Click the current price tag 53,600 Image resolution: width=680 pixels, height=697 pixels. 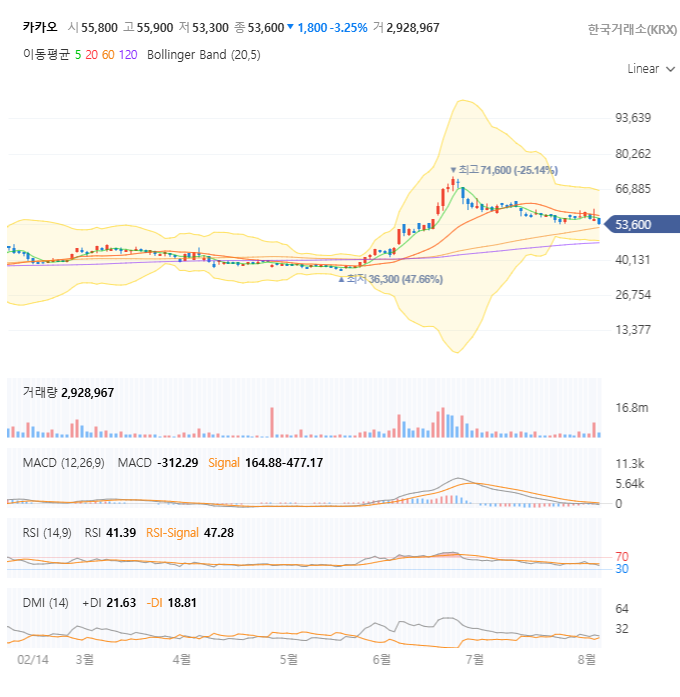coord(642,224)
